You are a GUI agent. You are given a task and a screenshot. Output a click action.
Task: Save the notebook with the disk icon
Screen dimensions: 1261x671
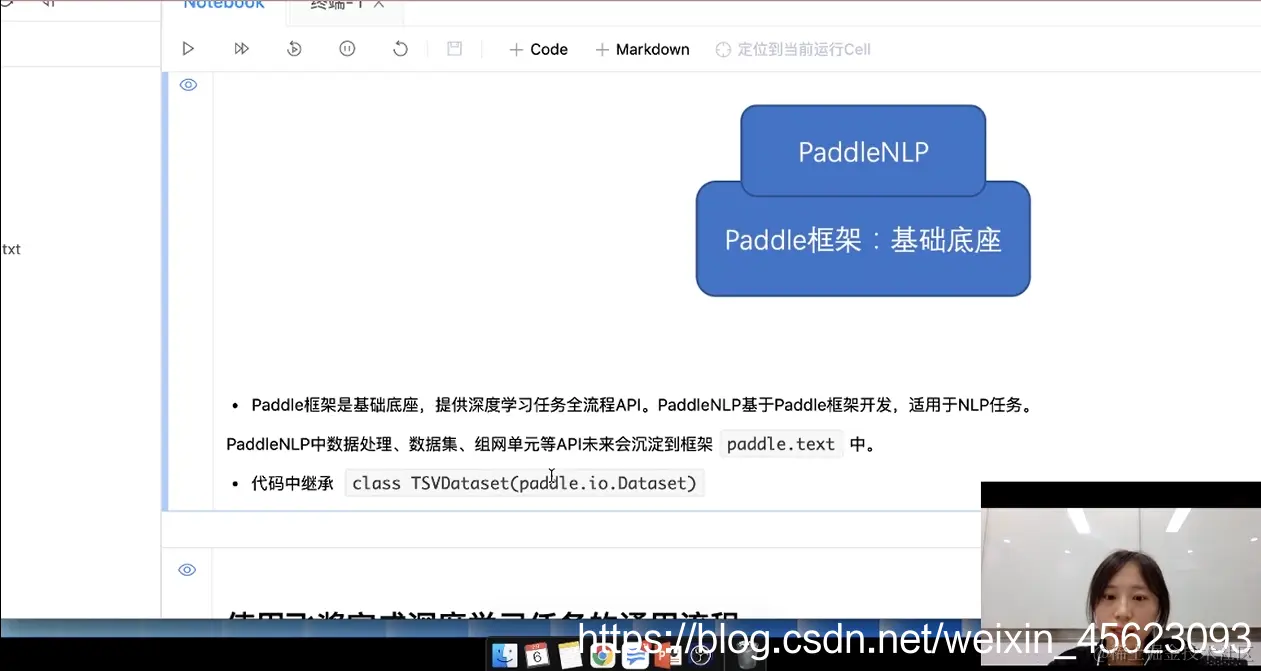pos(454,47)
